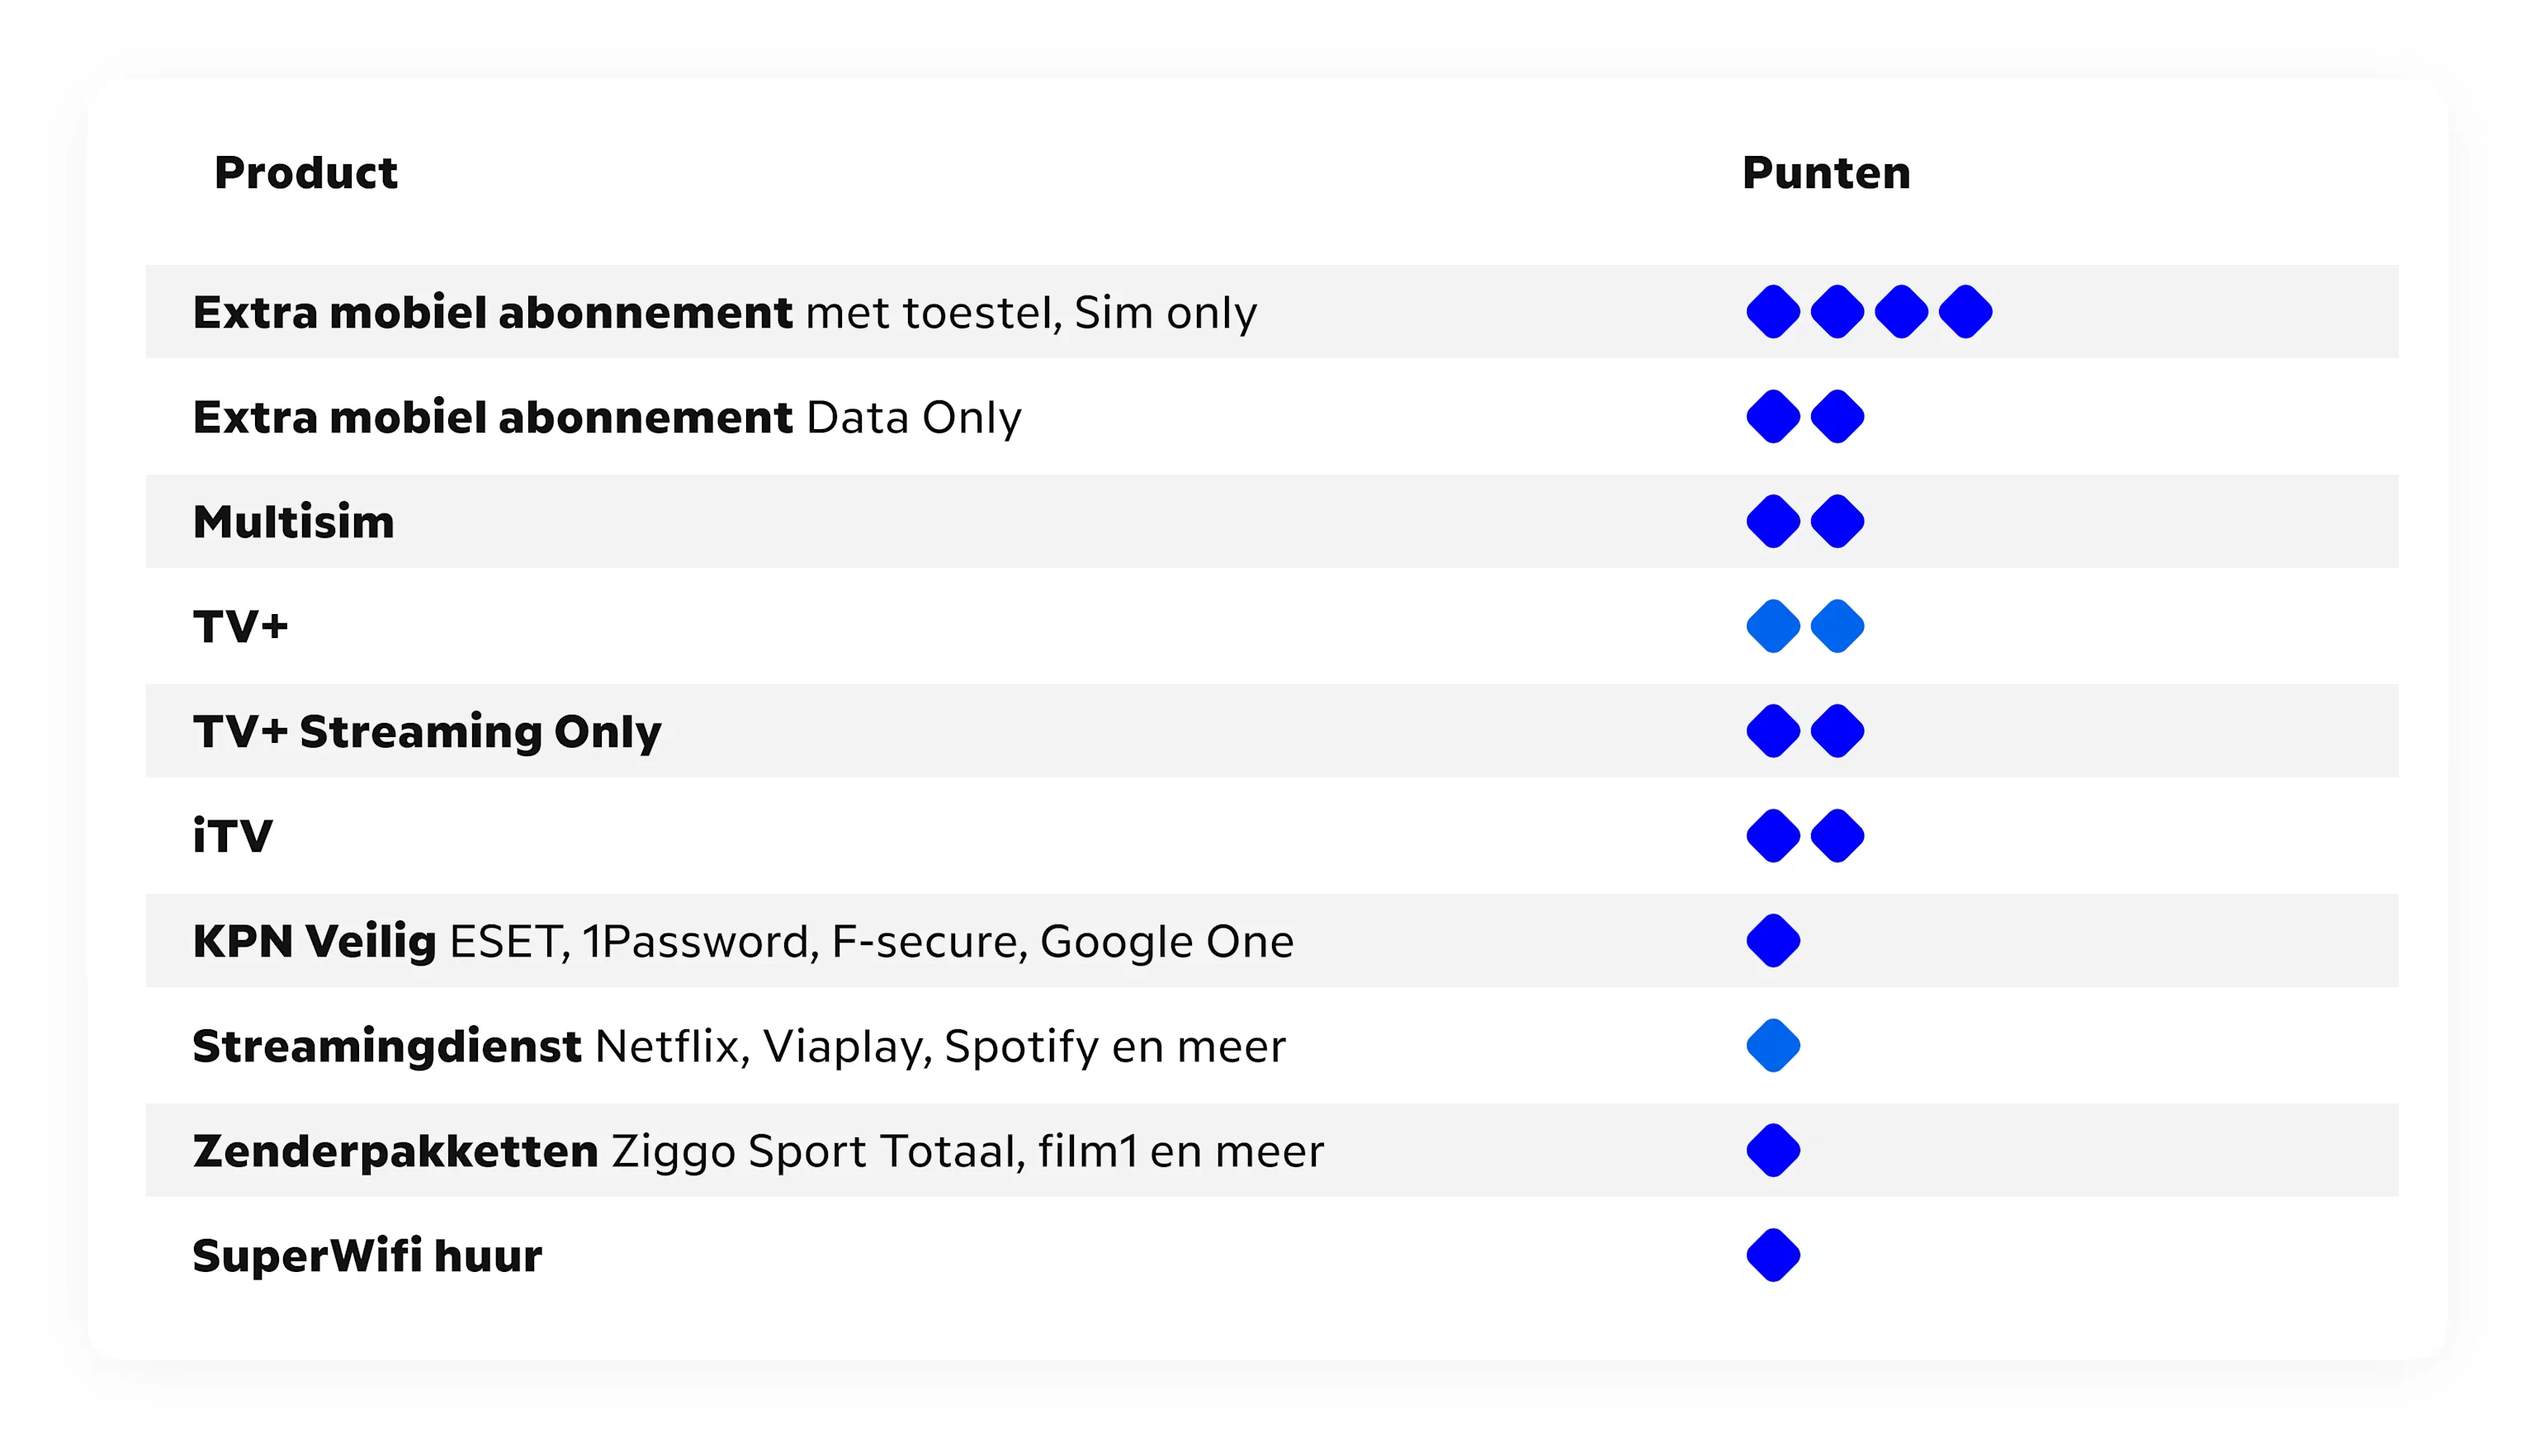2535x1456 pixels.
Task: Click the second diamond for TV+ Streaming Only
Action: pos(1836,731)
